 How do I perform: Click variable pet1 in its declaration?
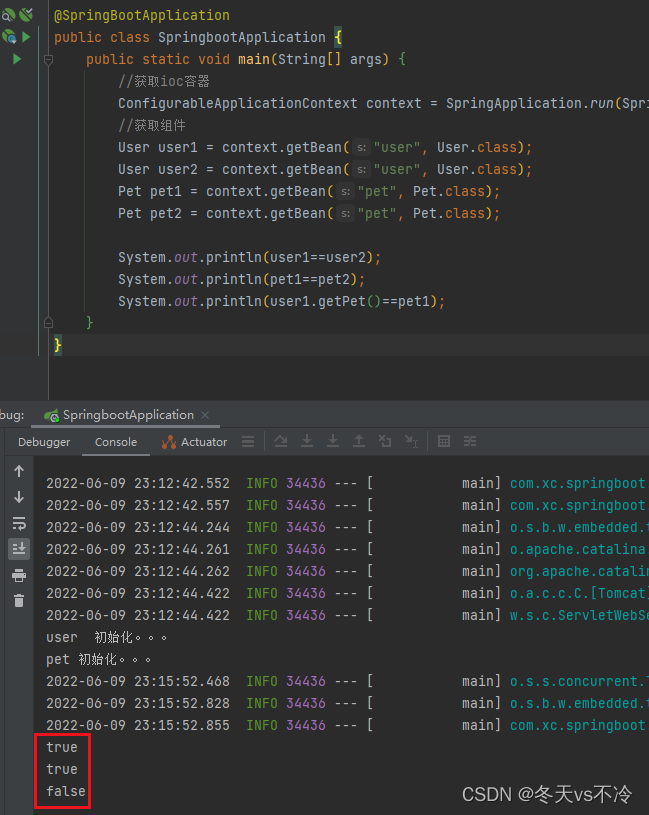pos(166,192)
